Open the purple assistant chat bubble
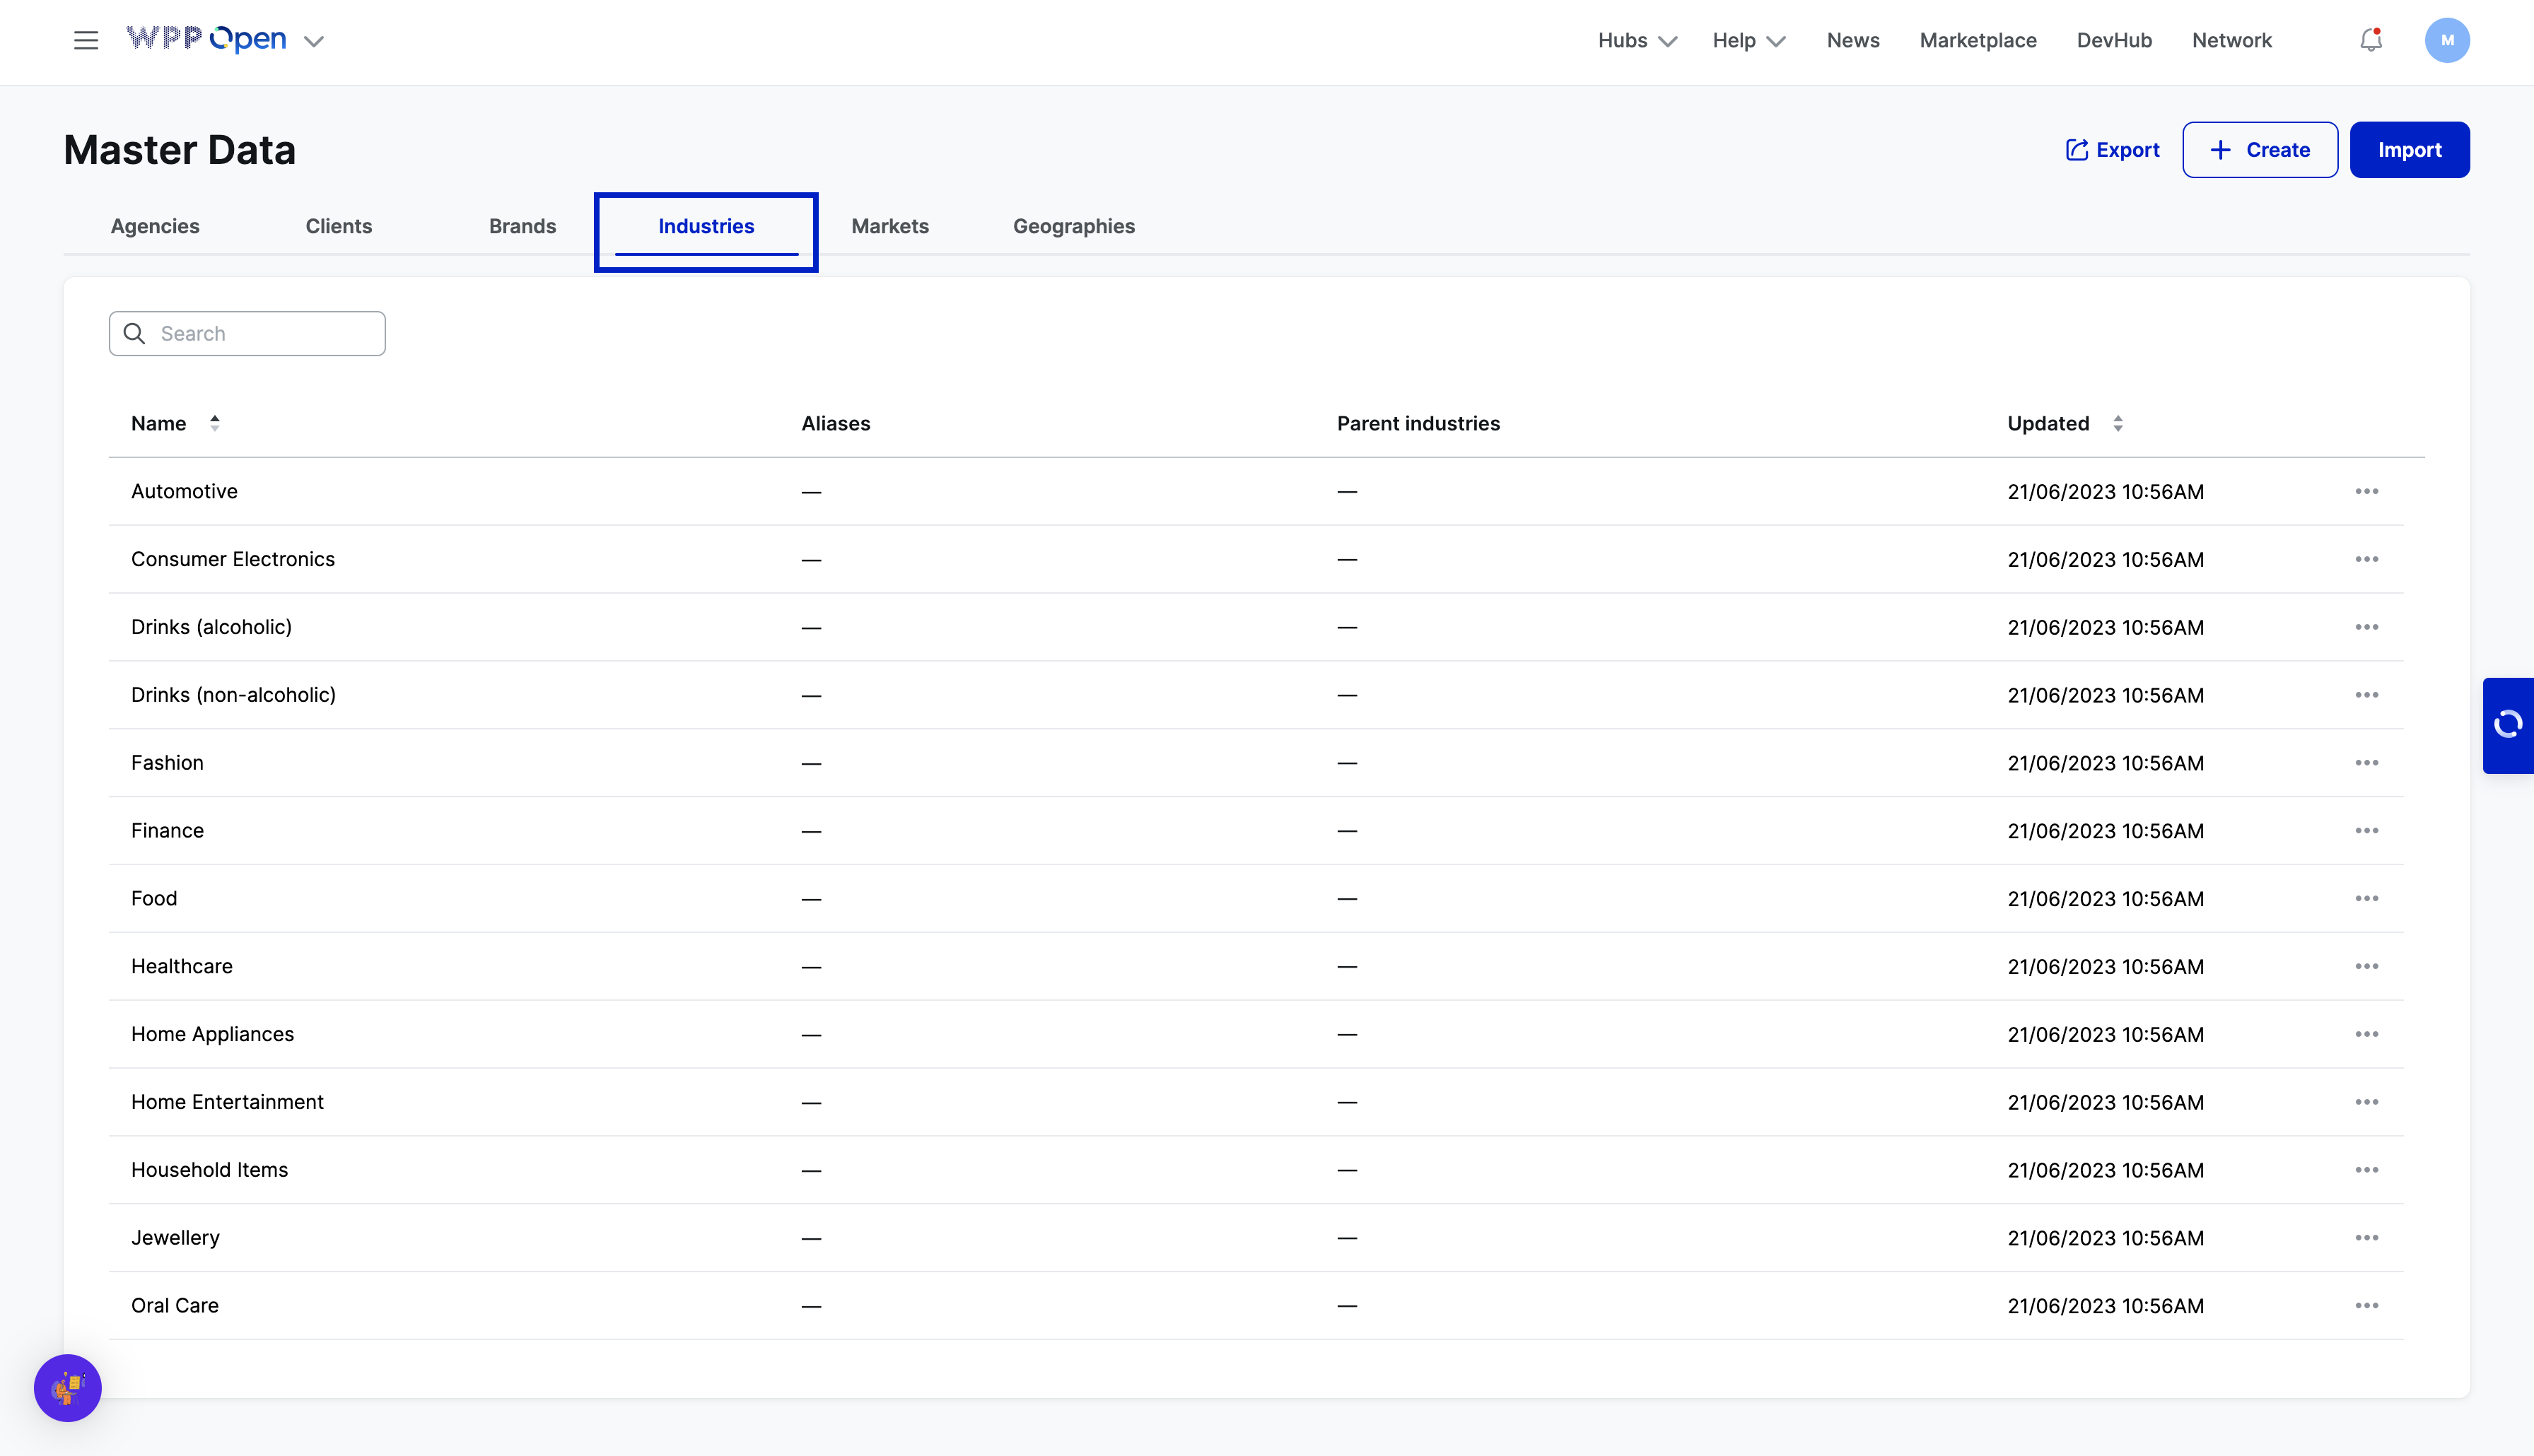This screenshot has height=1456, width=2534. 68,1387
